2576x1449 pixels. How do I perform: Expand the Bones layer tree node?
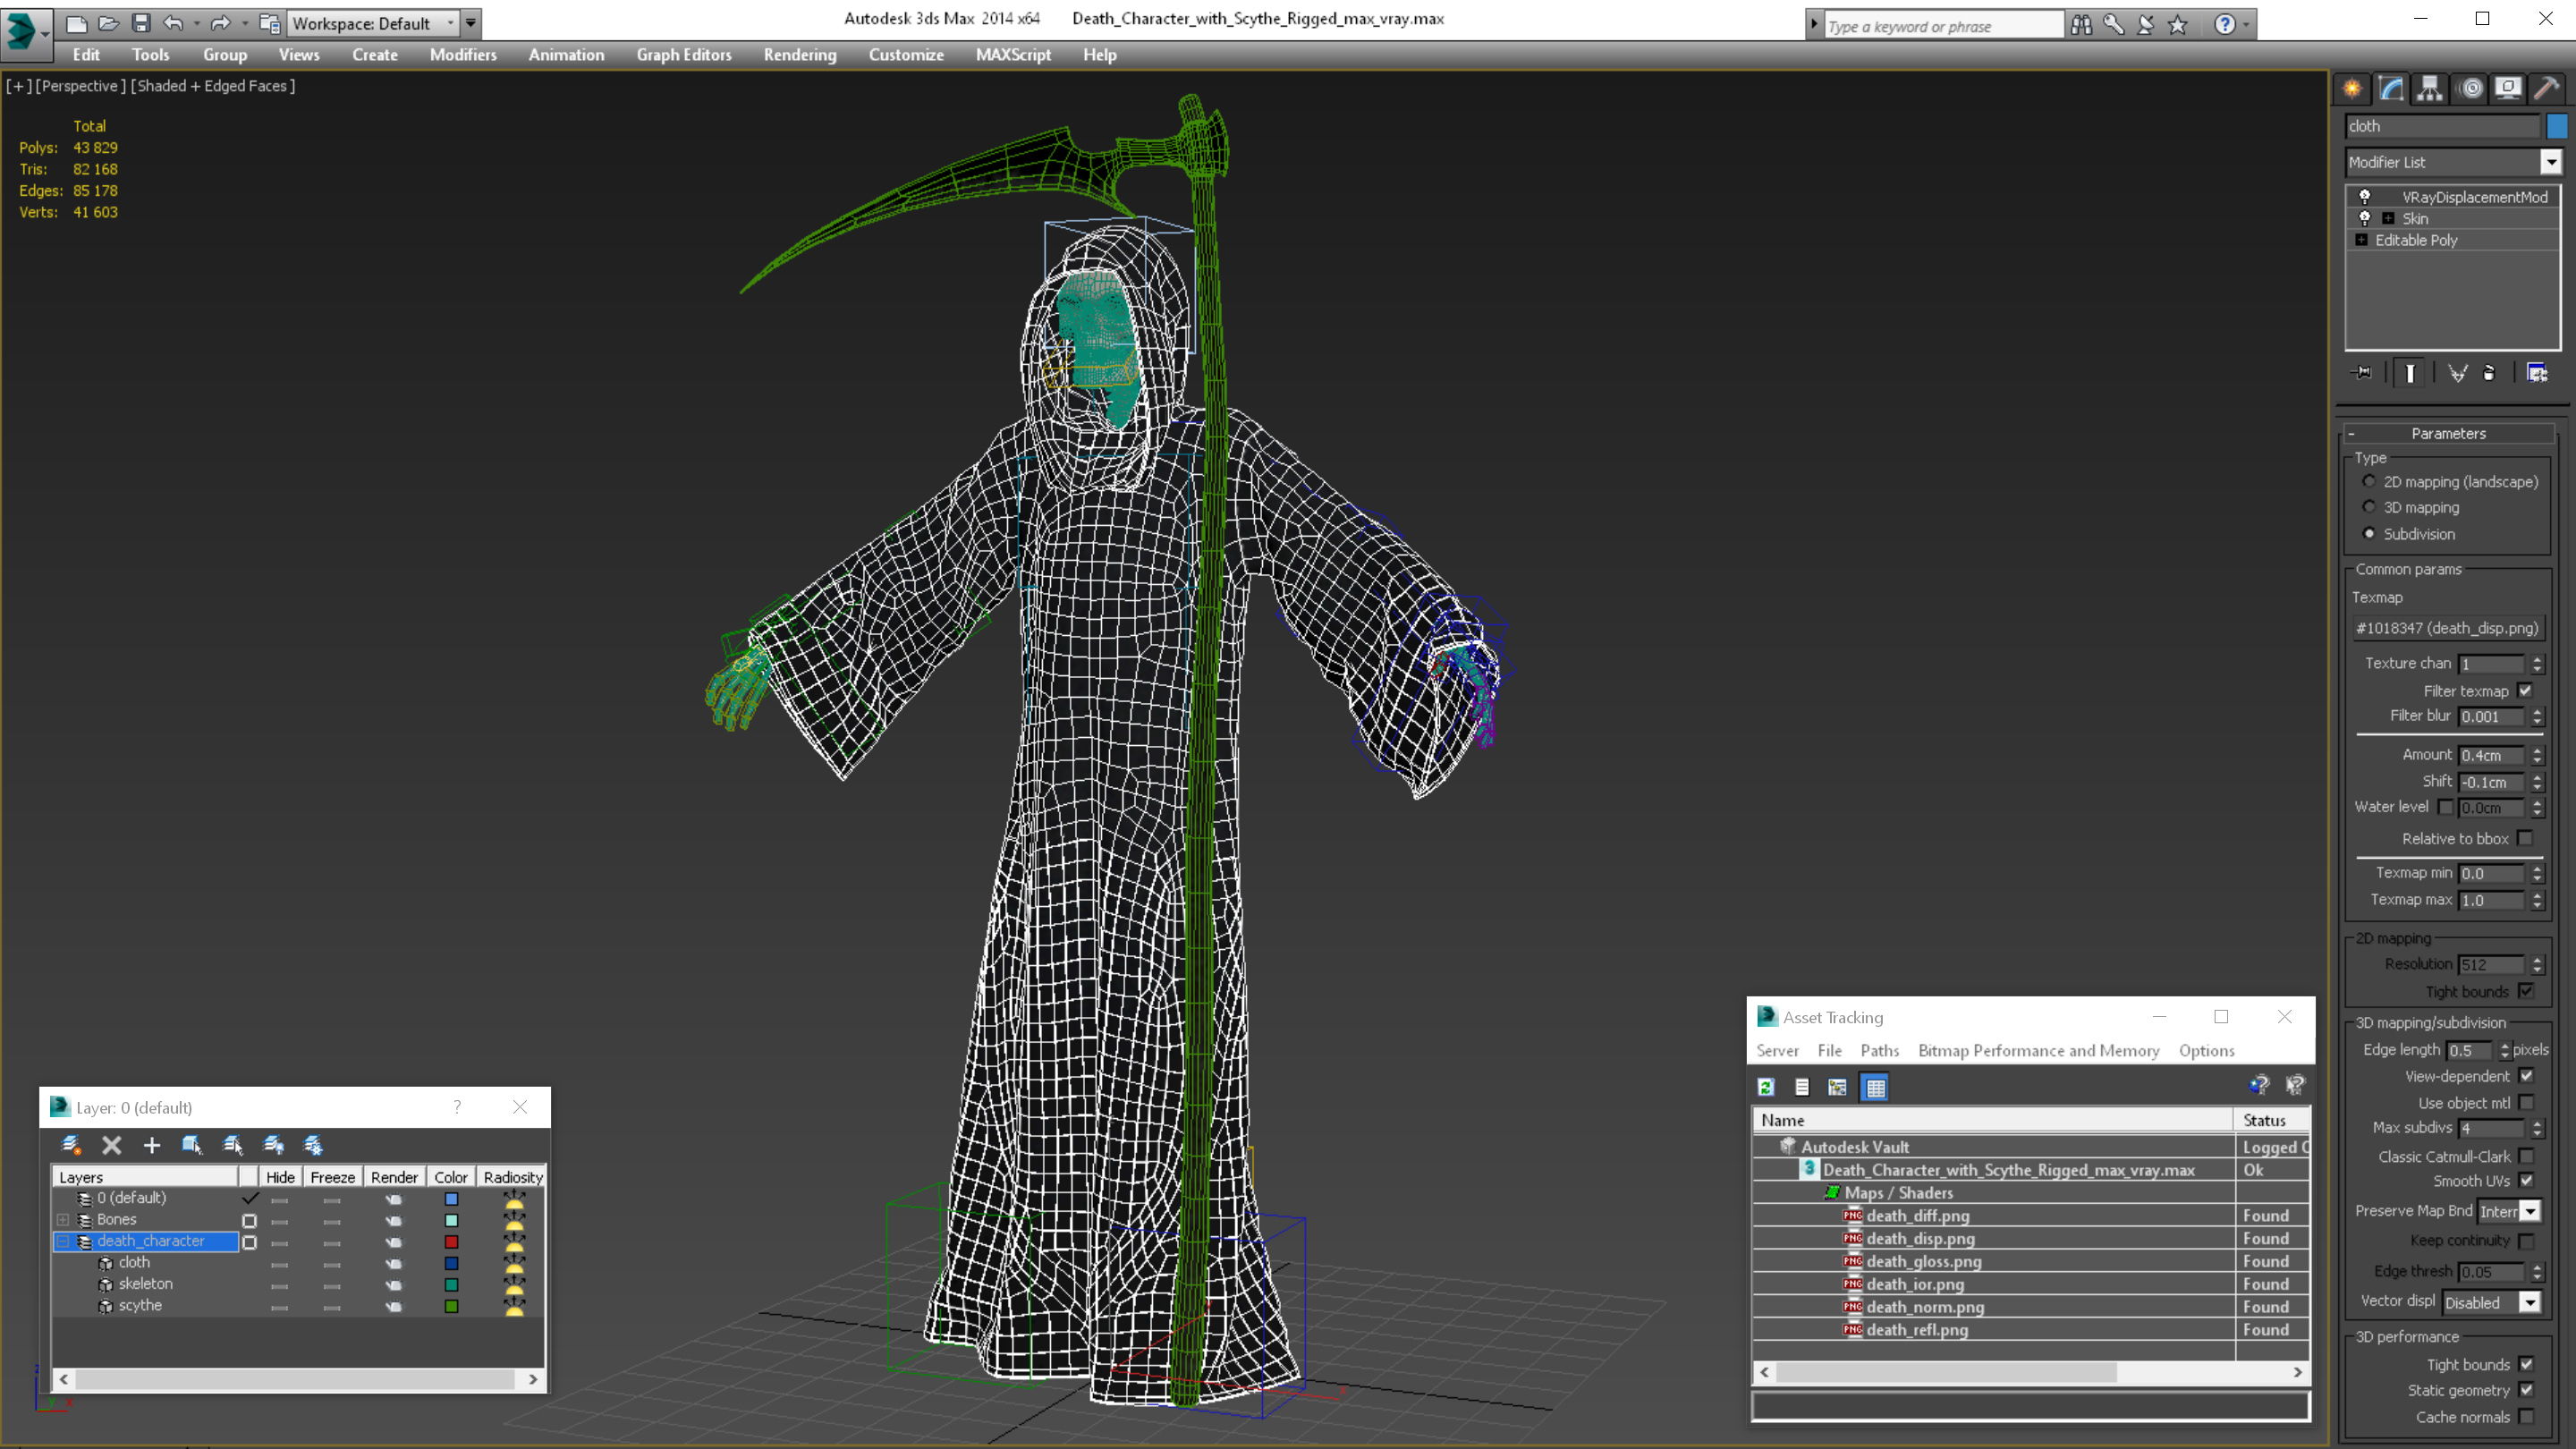coord(63,1219)
